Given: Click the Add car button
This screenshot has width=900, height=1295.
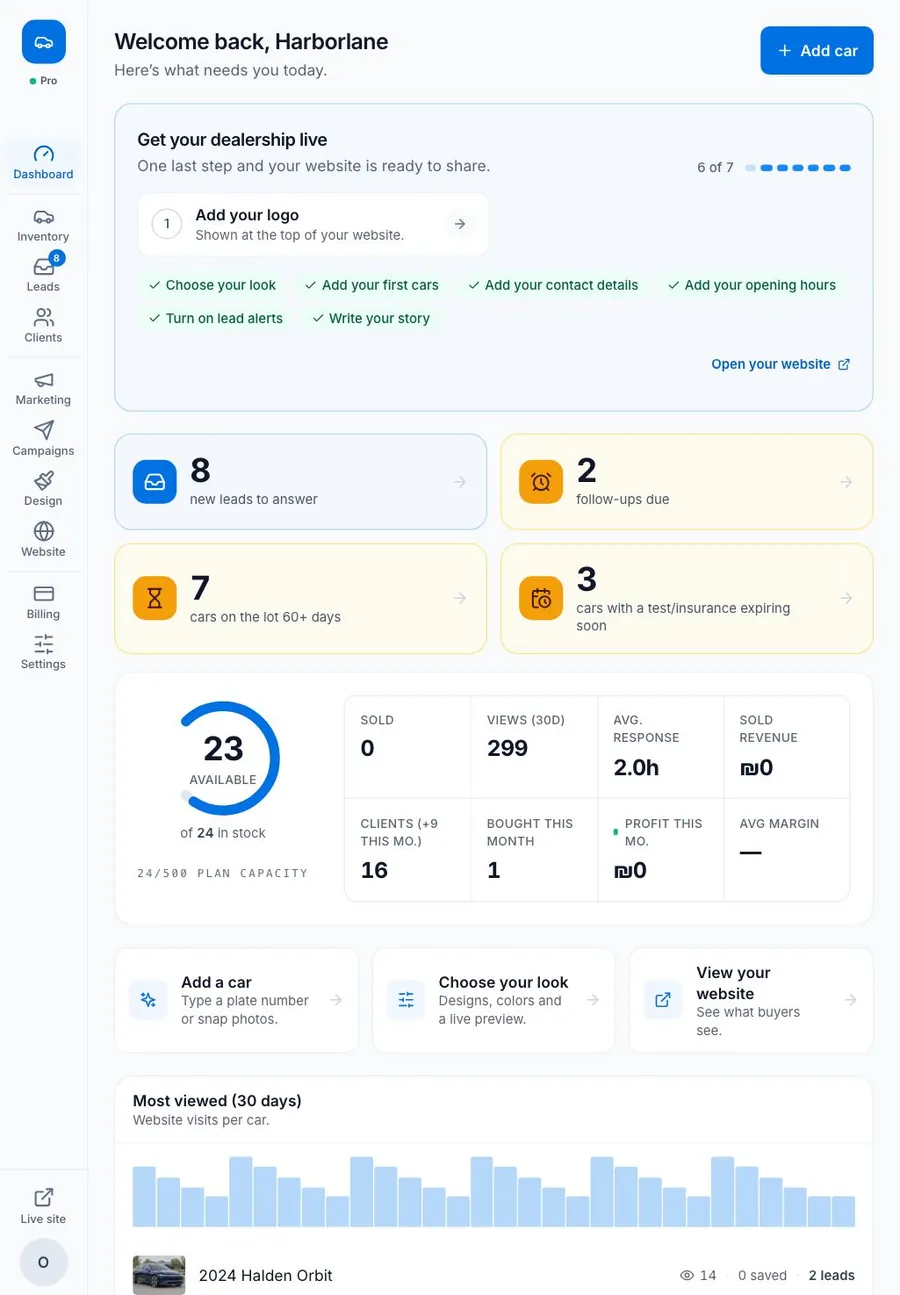Looking at the screenshot, I should [x=817, y=50].
